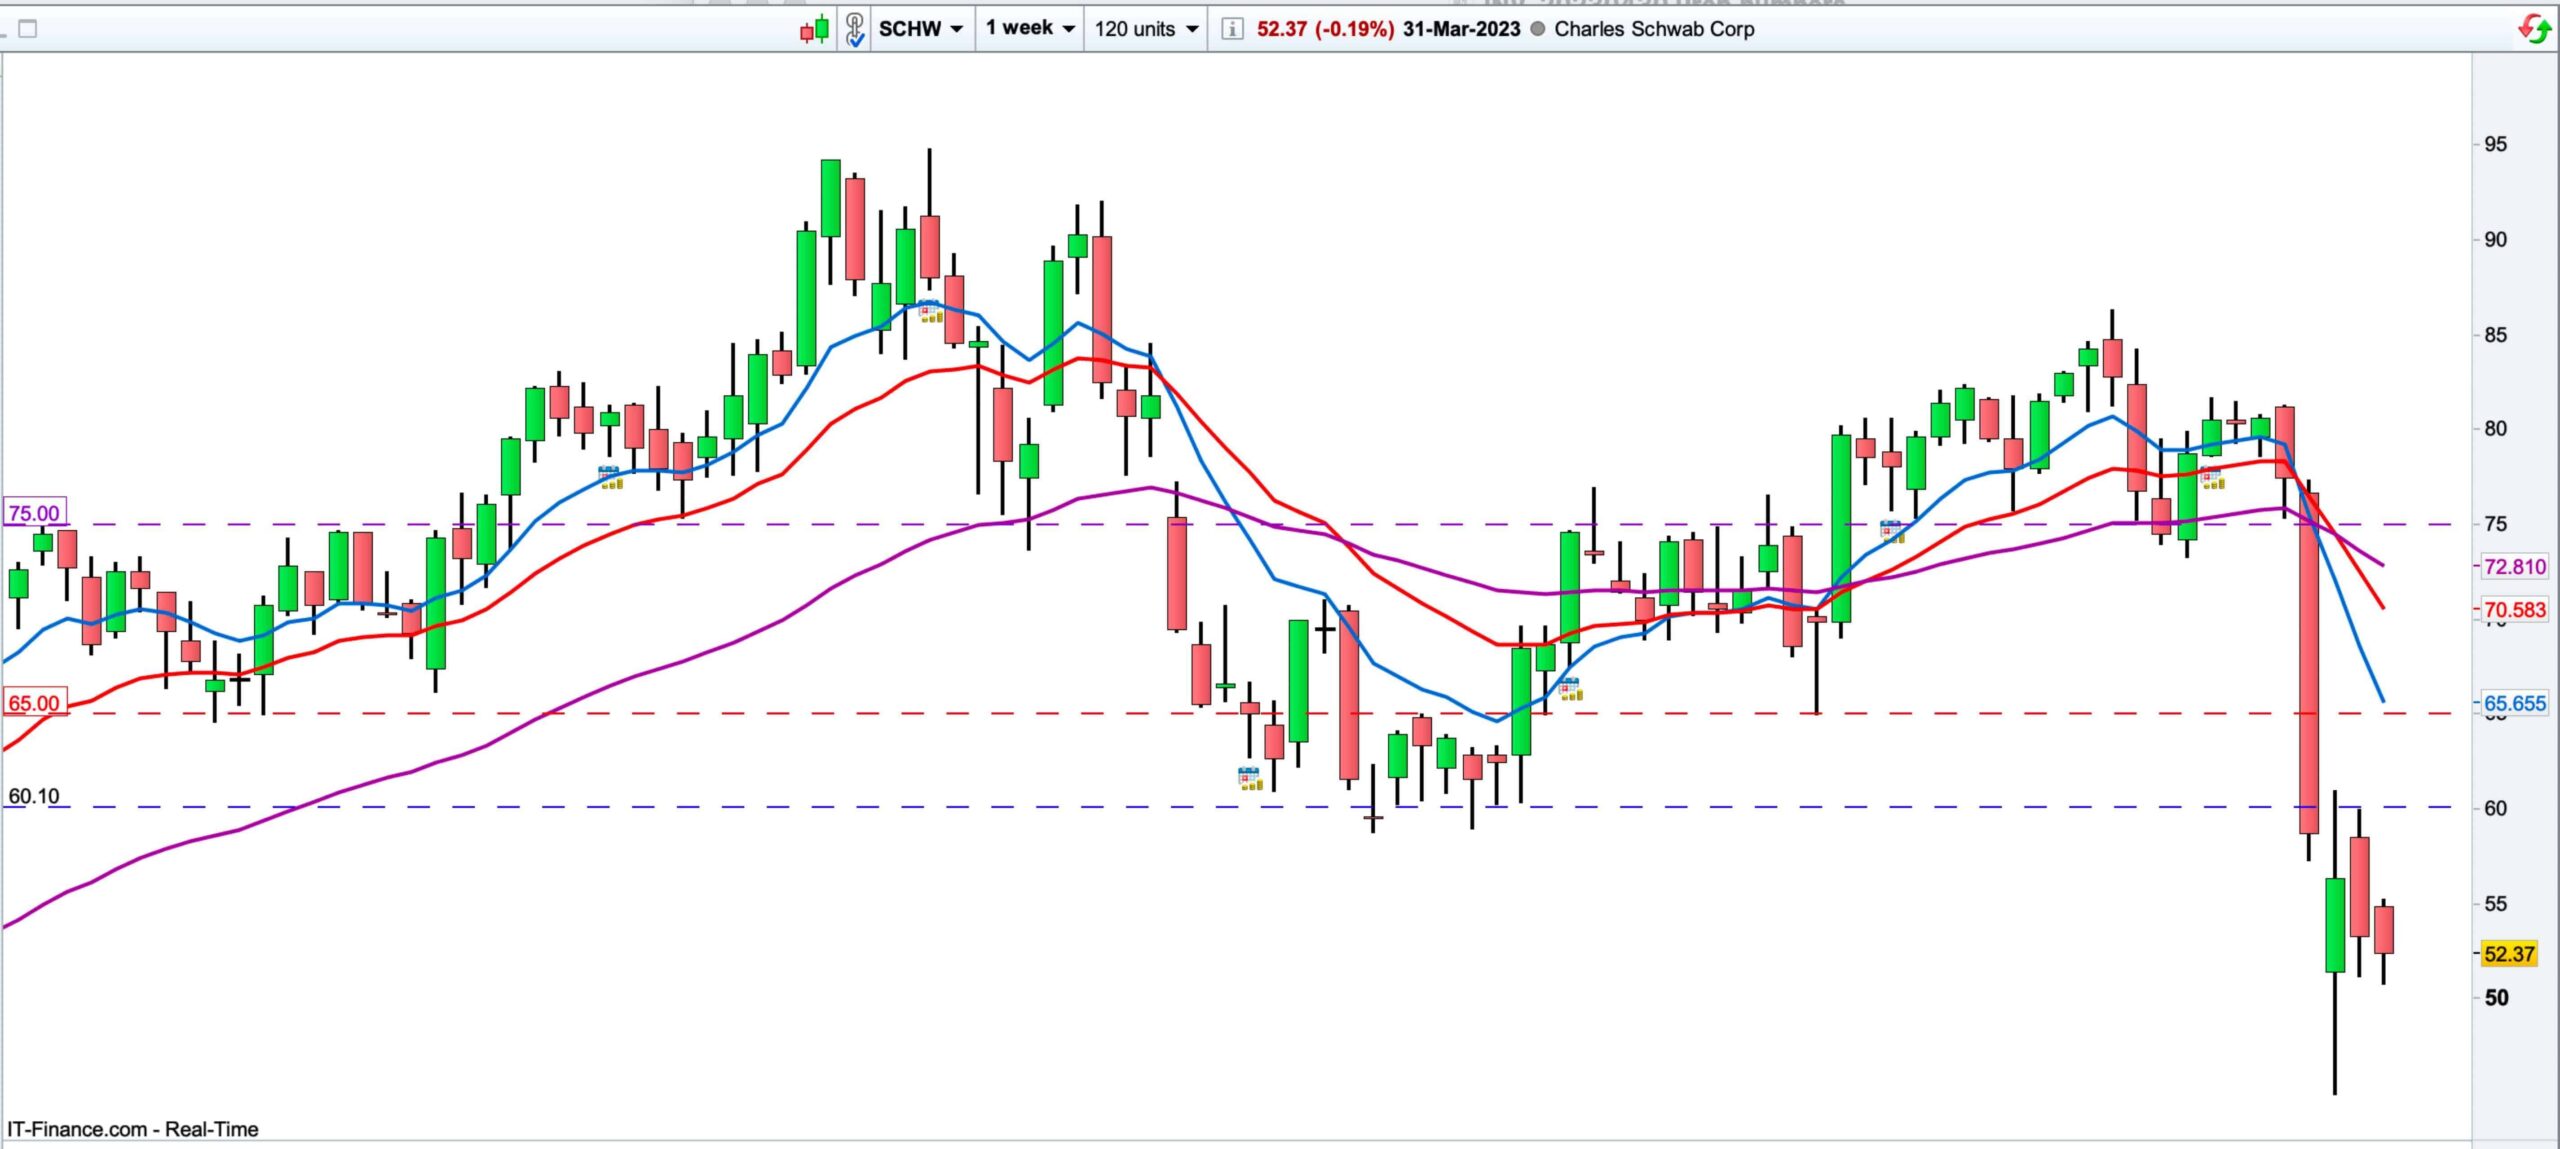
Task: Click the gray market status dot
Action: [1537, 29]
